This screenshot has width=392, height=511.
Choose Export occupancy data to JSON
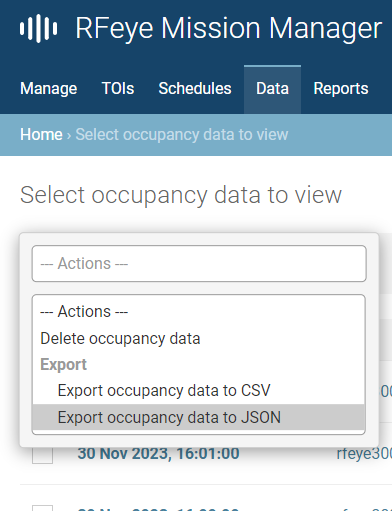click(x=199, y=417)
